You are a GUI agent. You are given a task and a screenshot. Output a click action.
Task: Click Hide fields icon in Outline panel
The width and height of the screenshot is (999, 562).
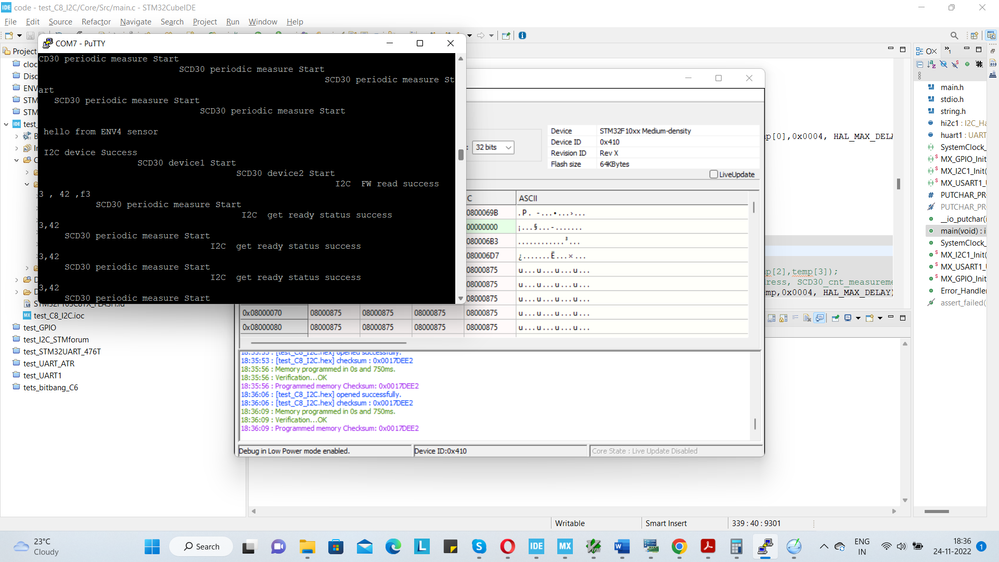[x=944, y=64]
